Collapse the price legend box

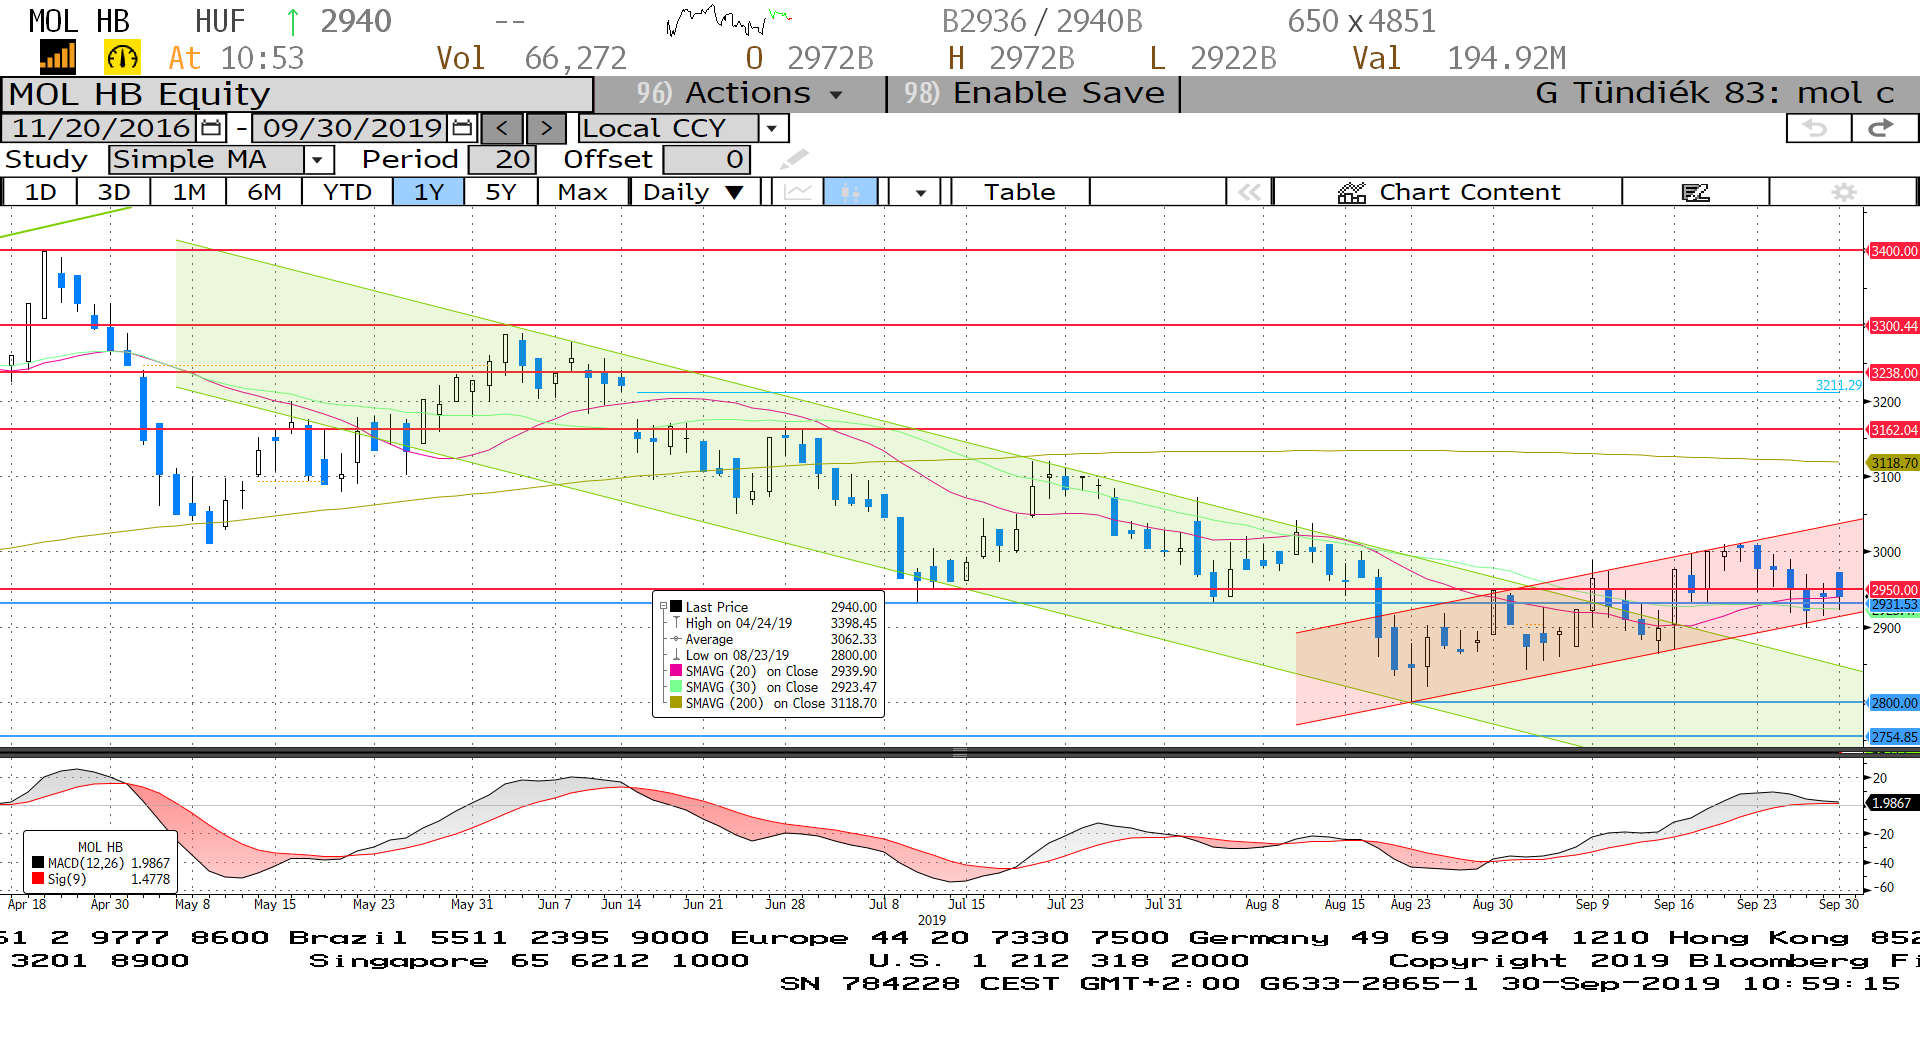tap(663, 606)
